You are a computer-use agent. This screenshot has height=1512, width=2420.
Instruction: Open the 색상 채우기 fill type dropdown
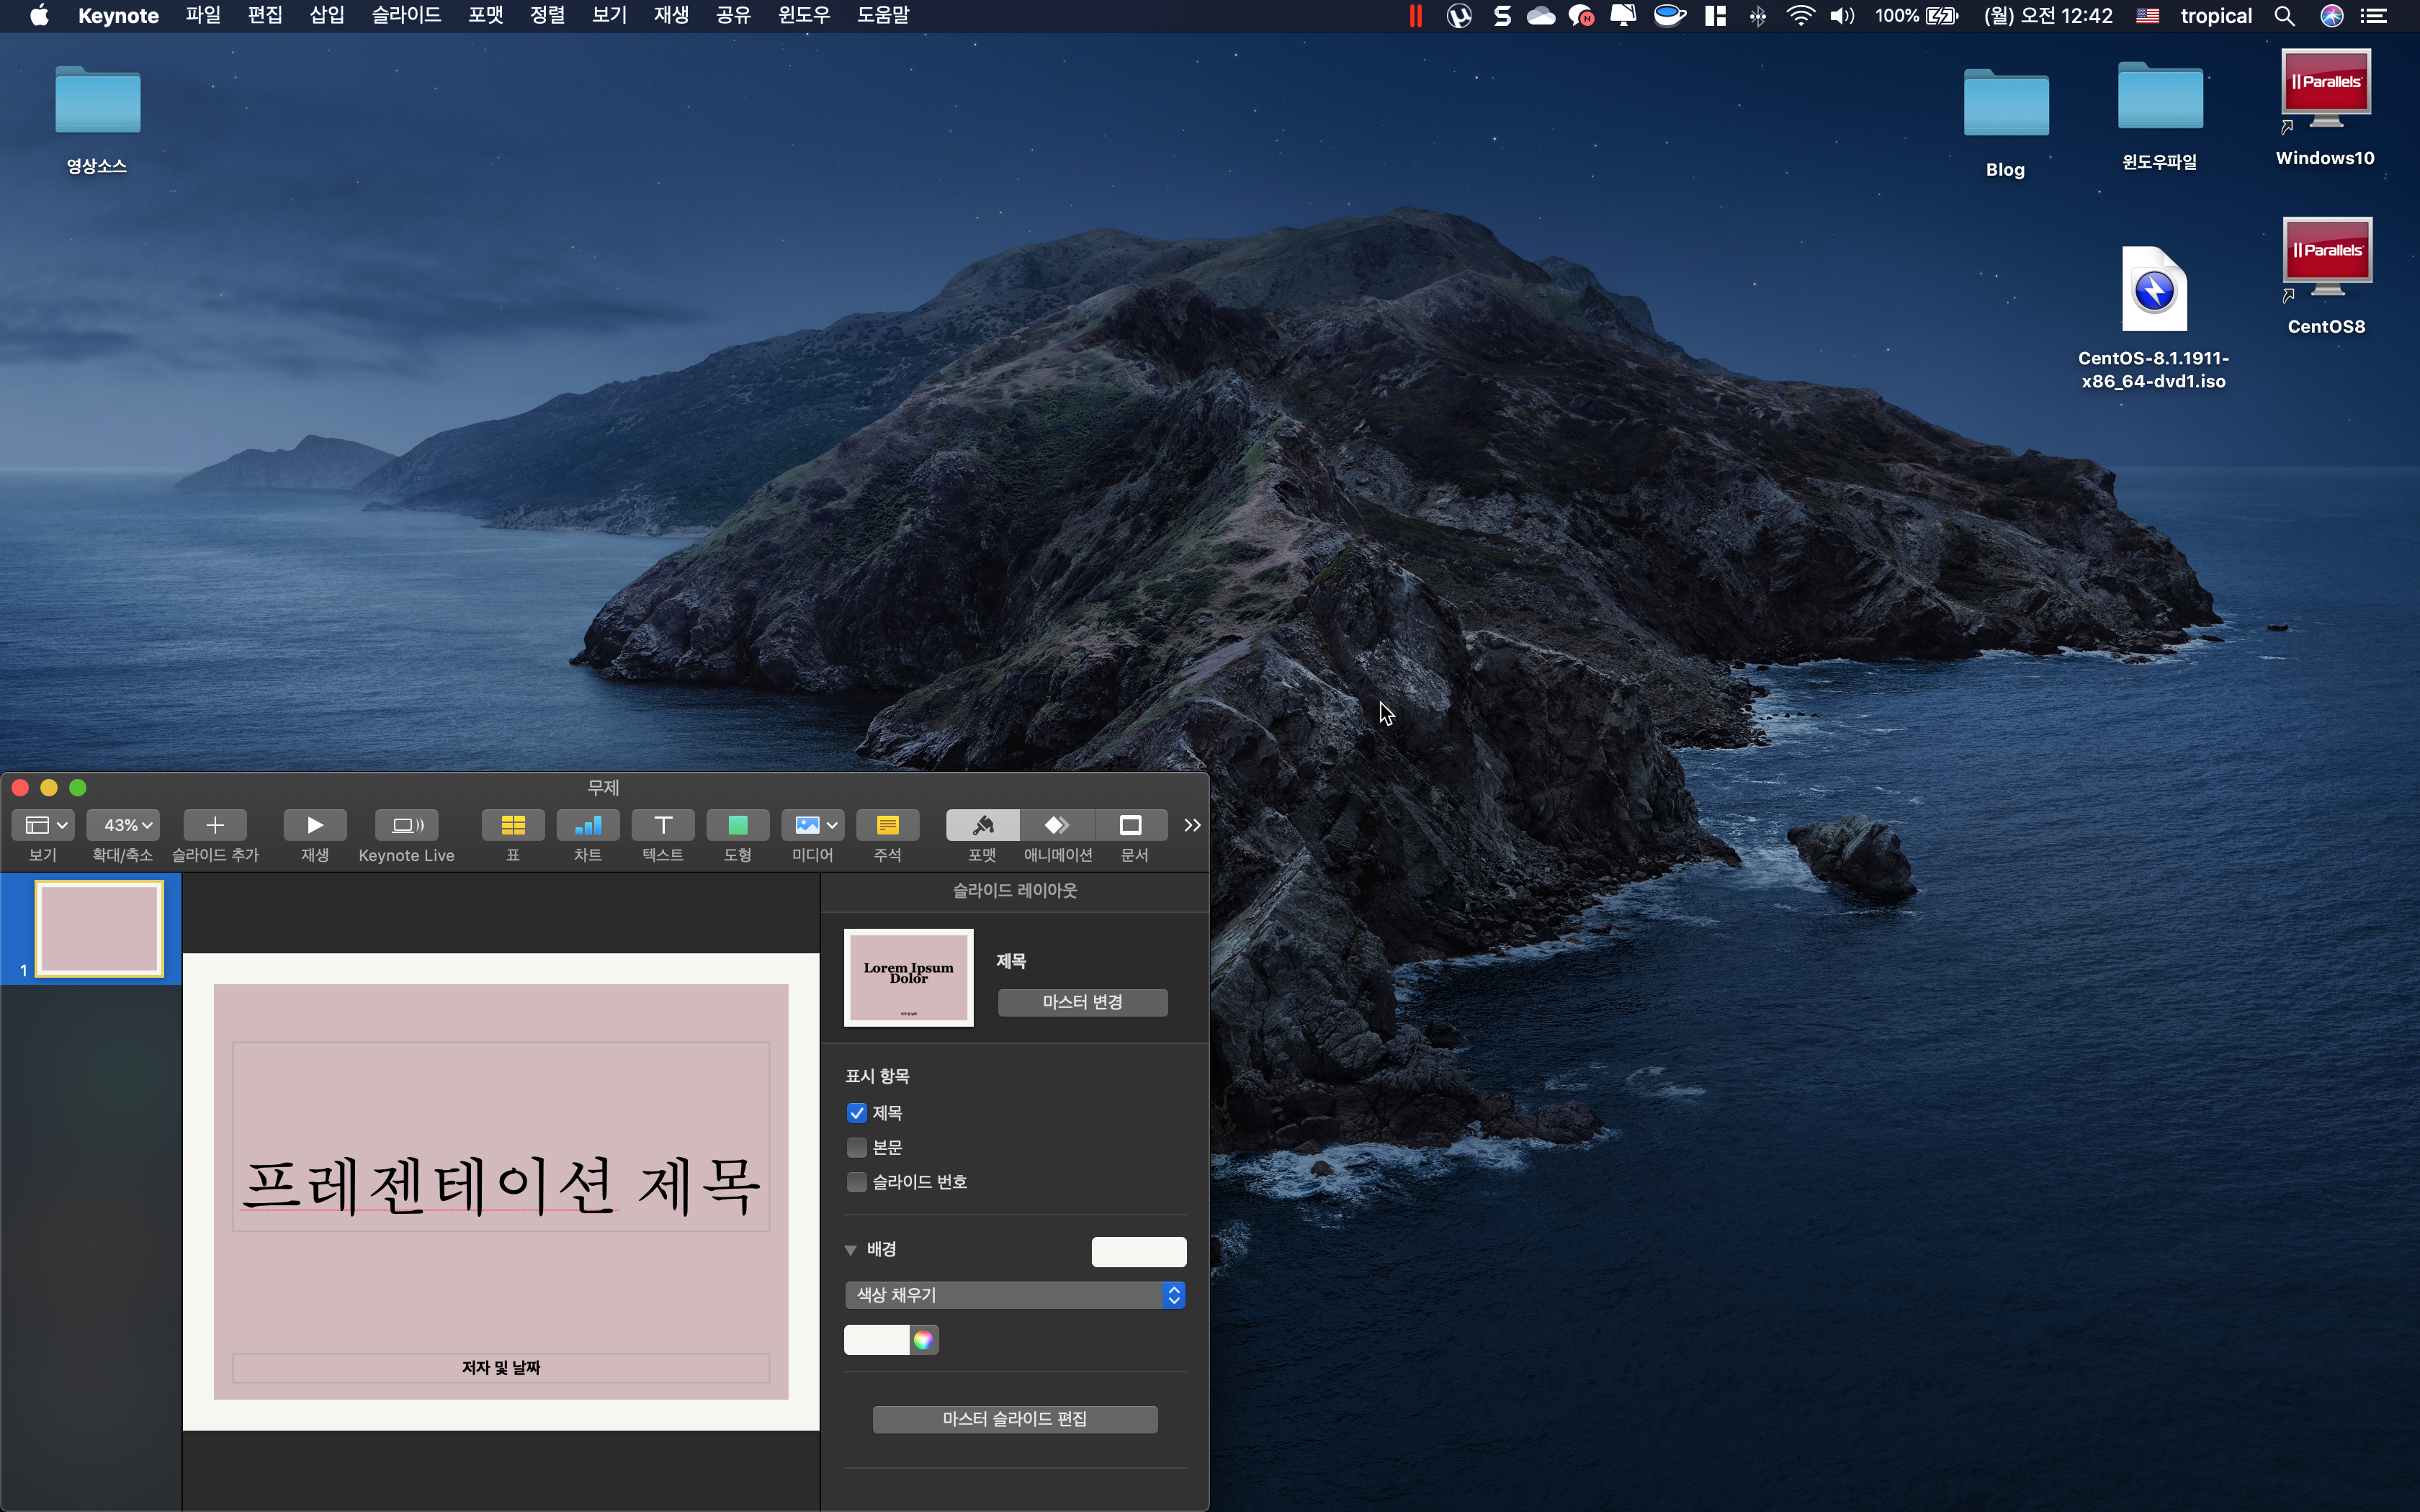(x=1014, y=1295)
